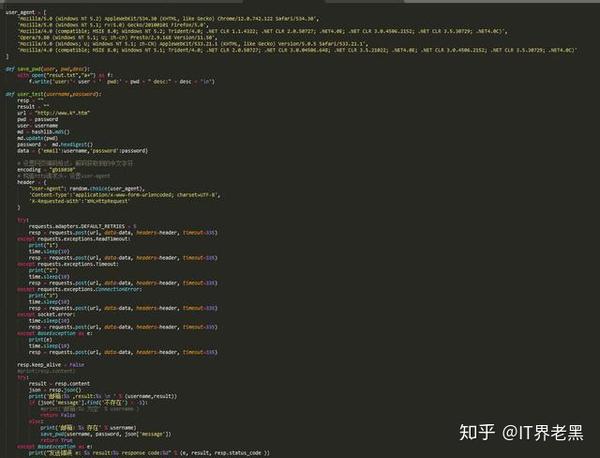
Task: Click the "User-Agent": random.choice(user_agent) line
Action: pyautogui.click(x=87, y=189)
